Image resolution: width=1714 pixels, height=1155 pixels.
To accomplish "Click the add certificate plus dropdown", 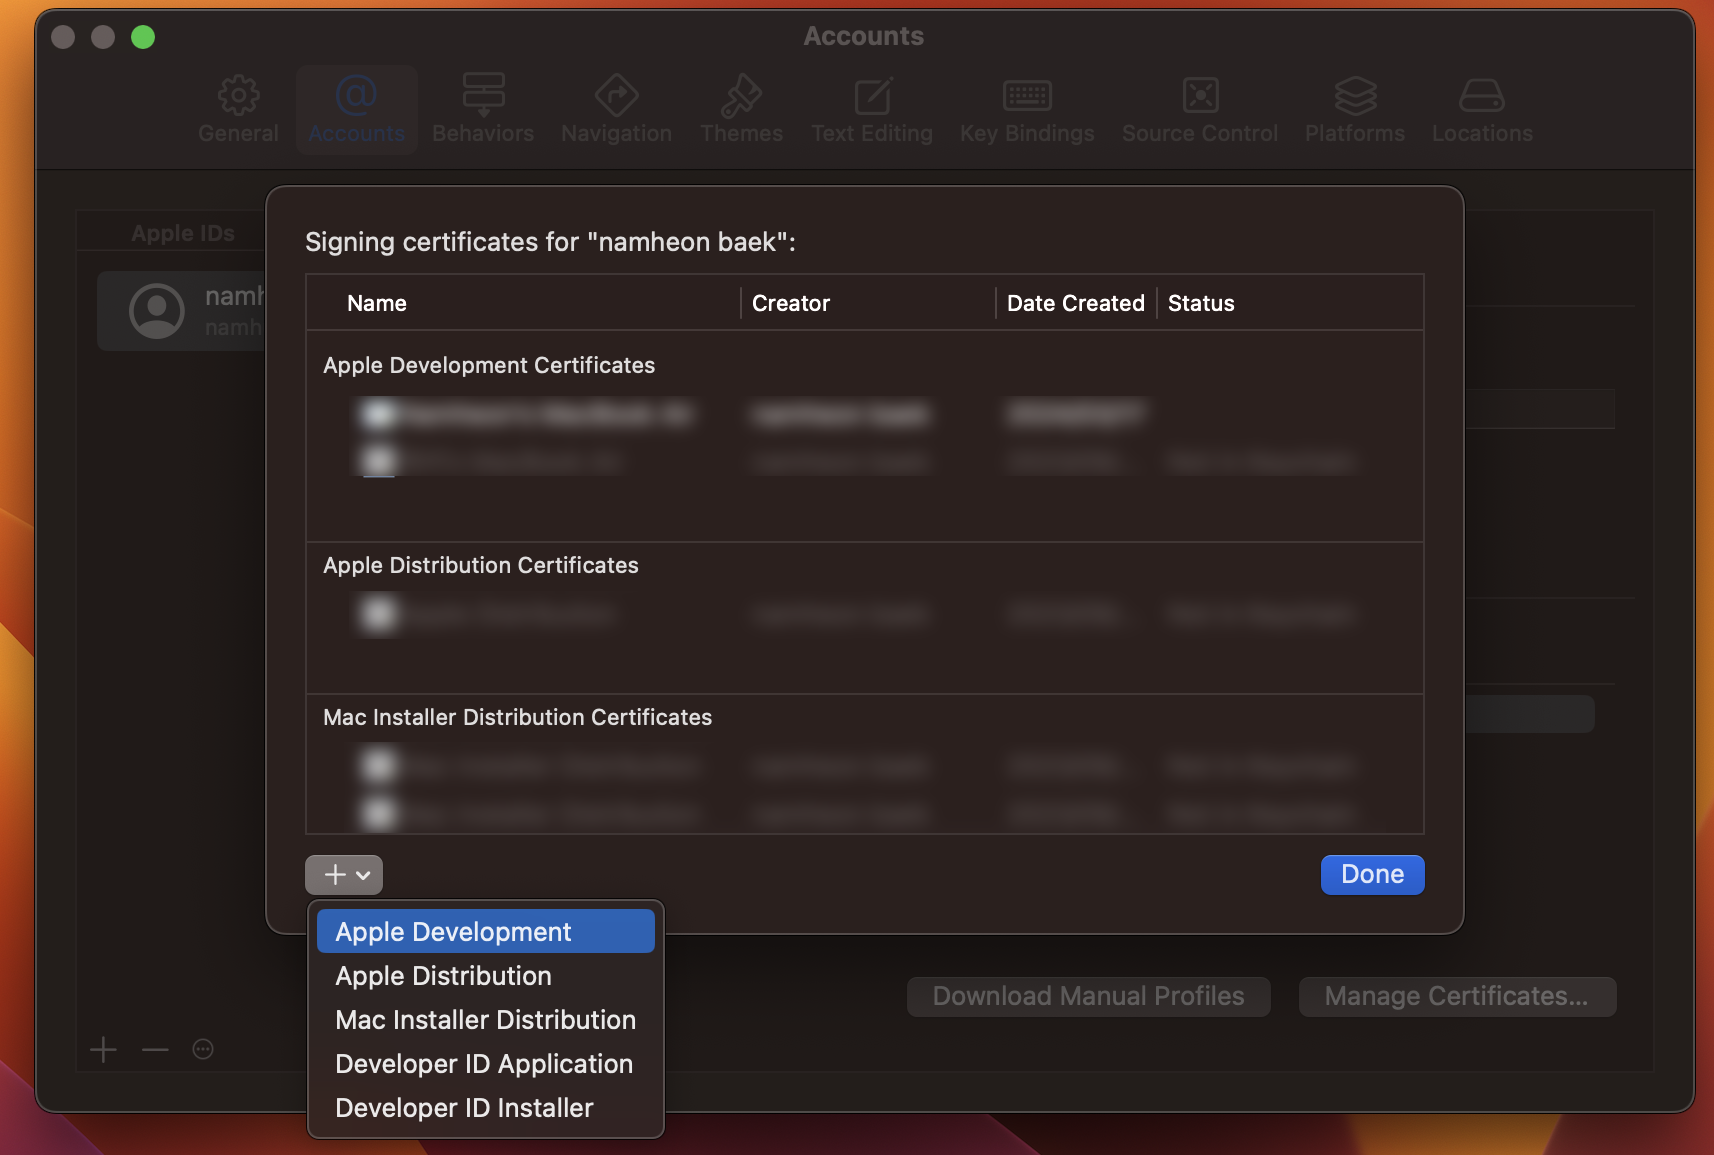I will [x=344, y=875].
